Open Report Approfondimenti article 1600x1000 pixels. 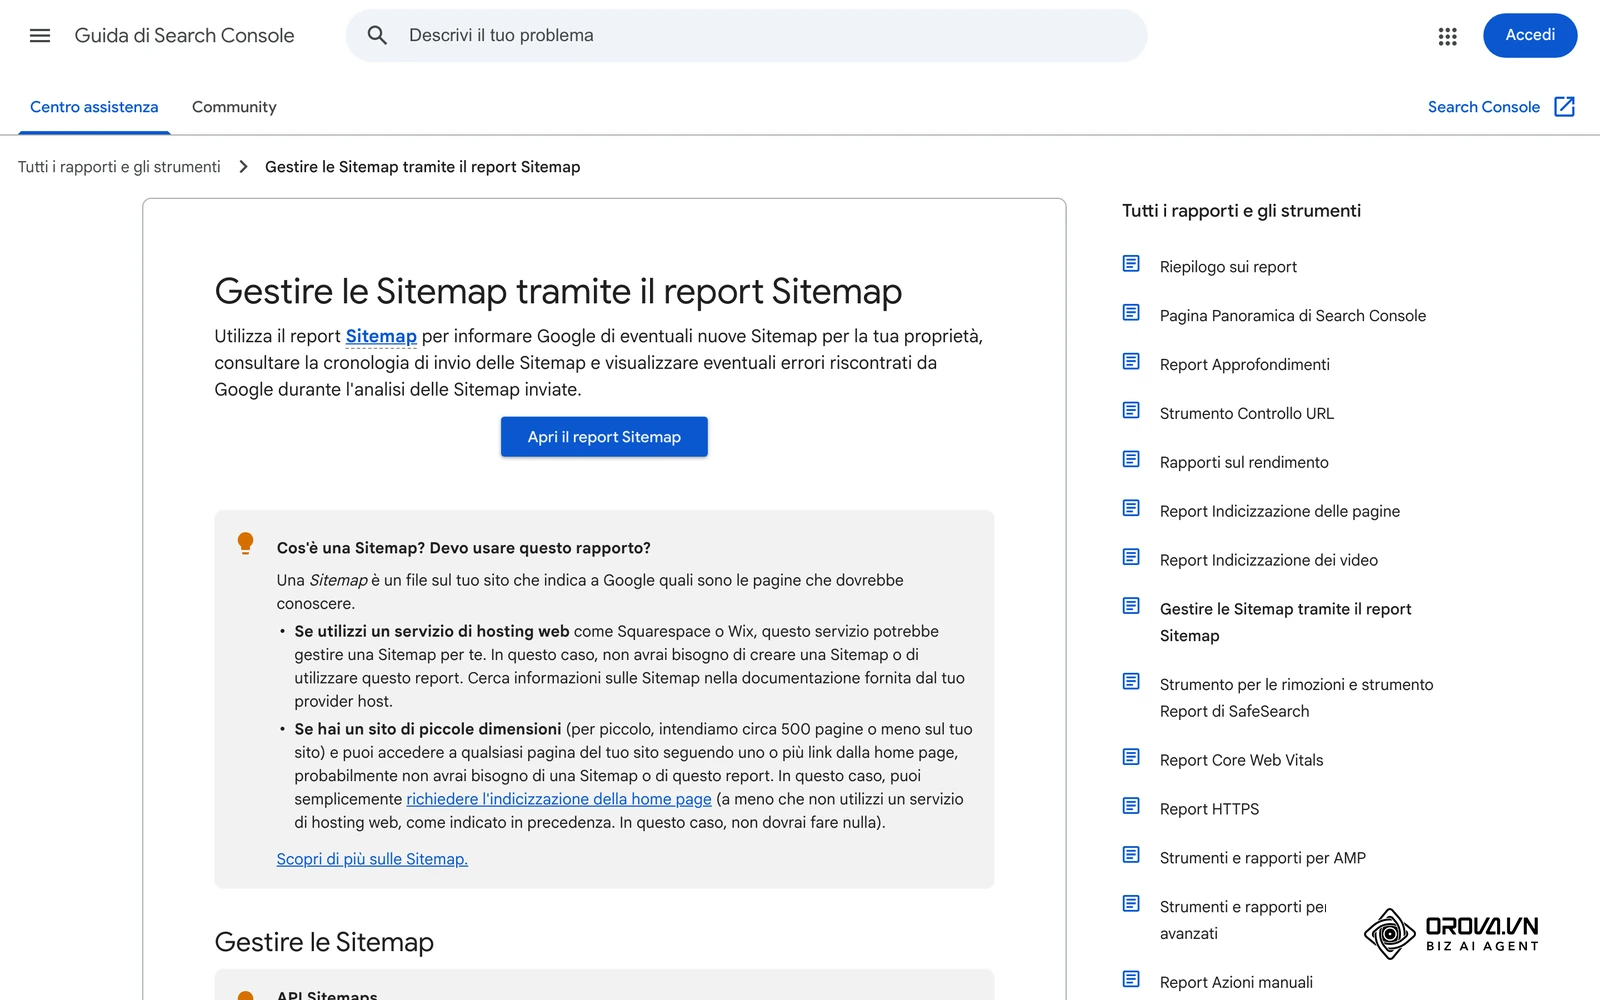point(1245,365)
